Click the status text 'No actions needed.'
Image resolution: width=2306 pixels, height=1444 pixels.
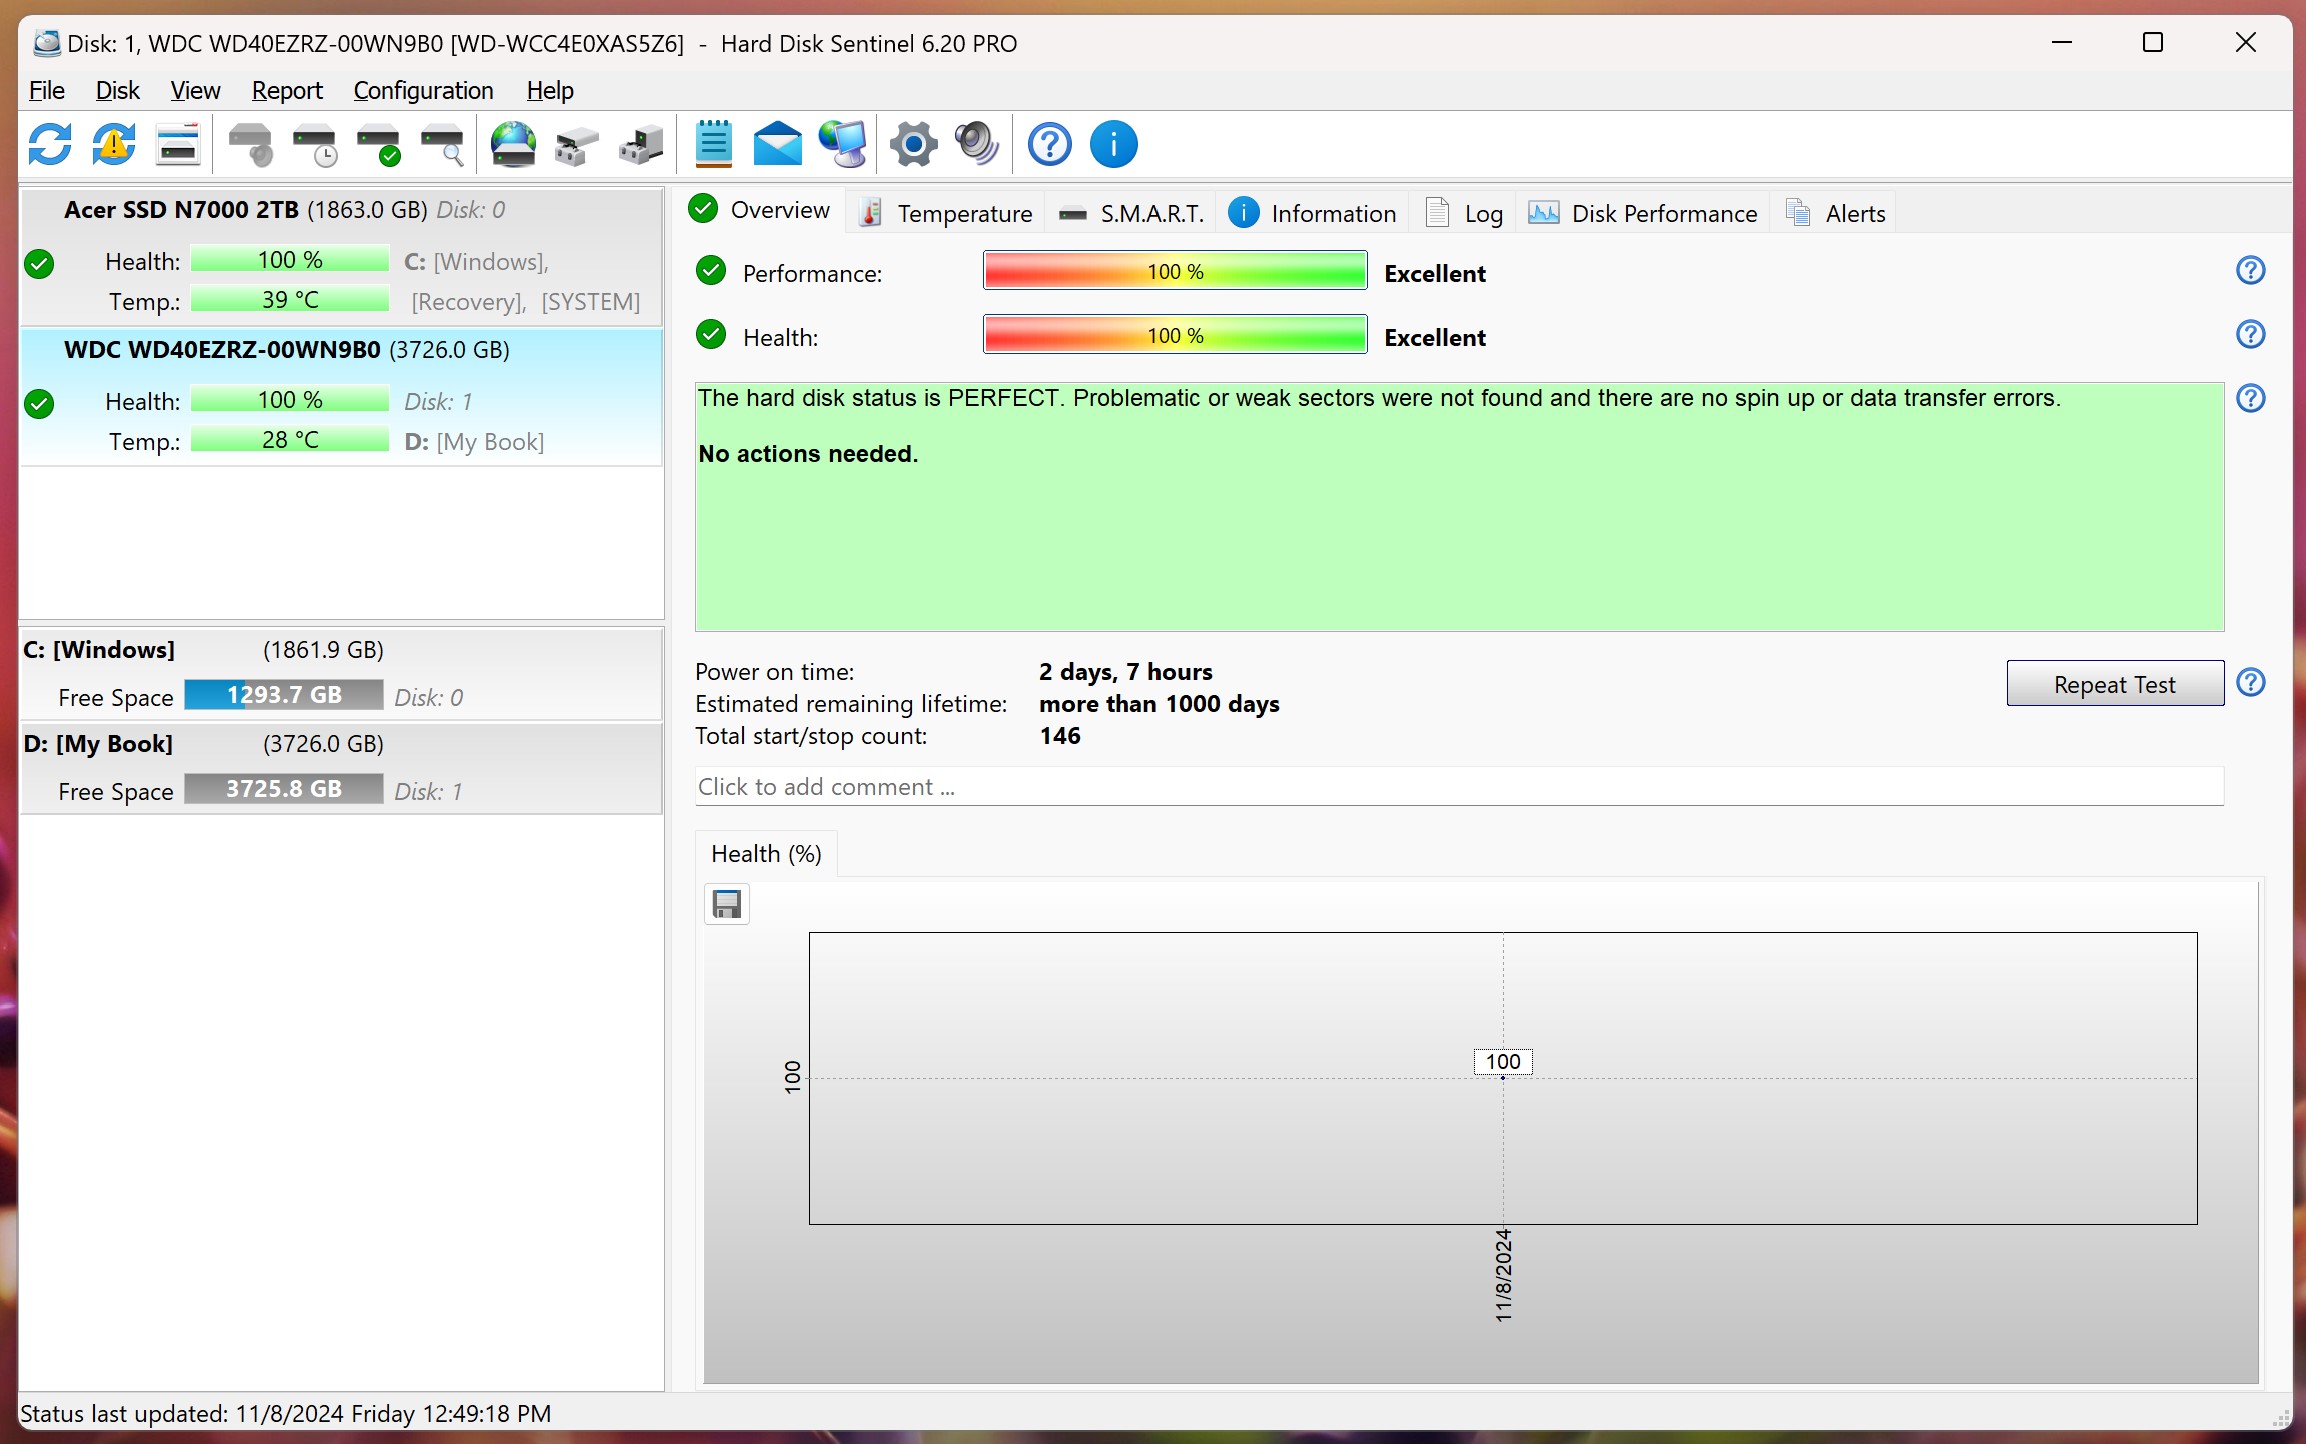[x=808, y=454]
